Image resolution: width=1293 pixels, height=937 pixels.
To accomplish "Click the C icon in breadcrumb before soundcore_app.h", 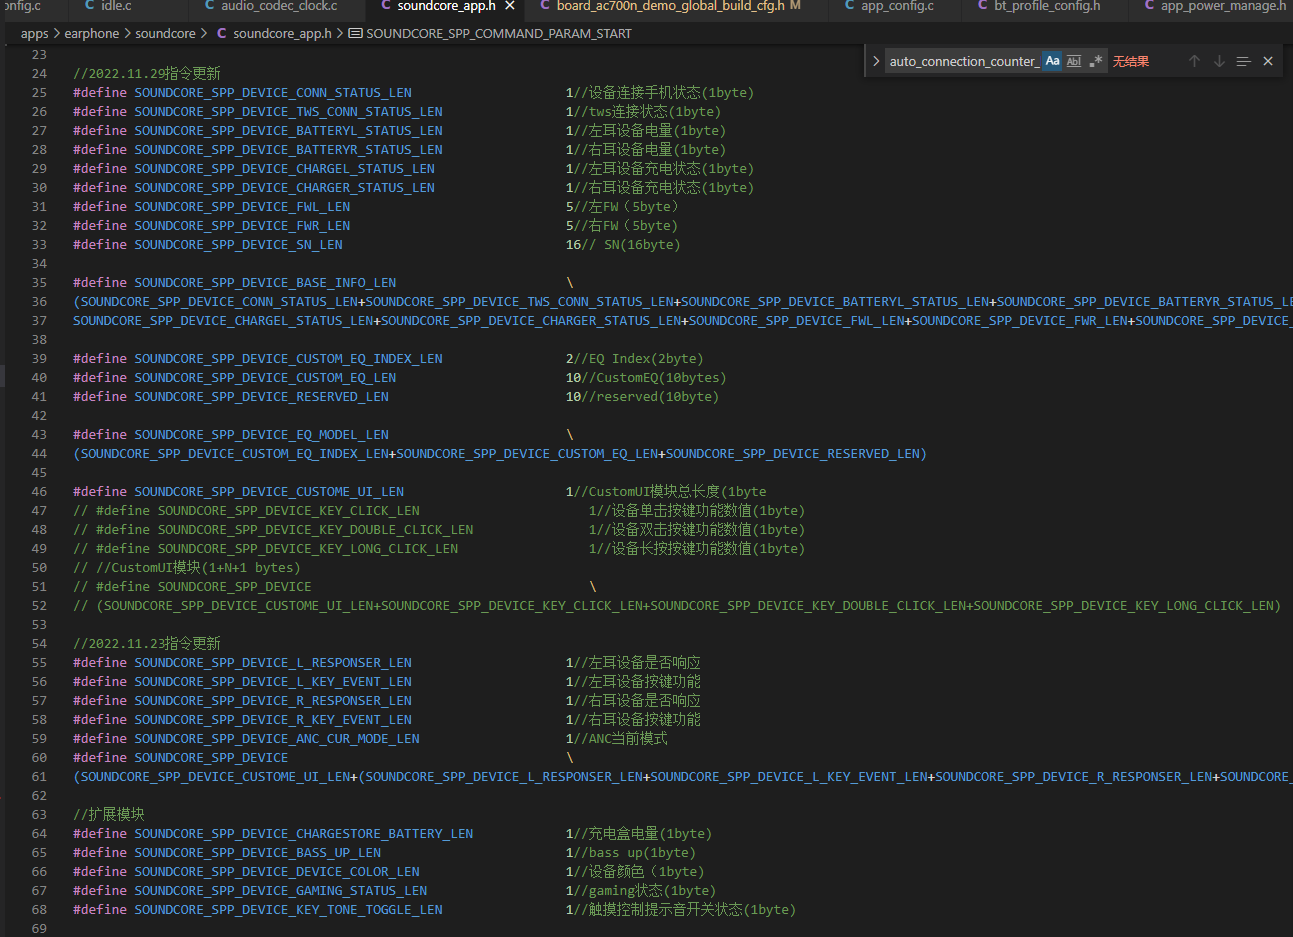I will (x=222, y=34).
